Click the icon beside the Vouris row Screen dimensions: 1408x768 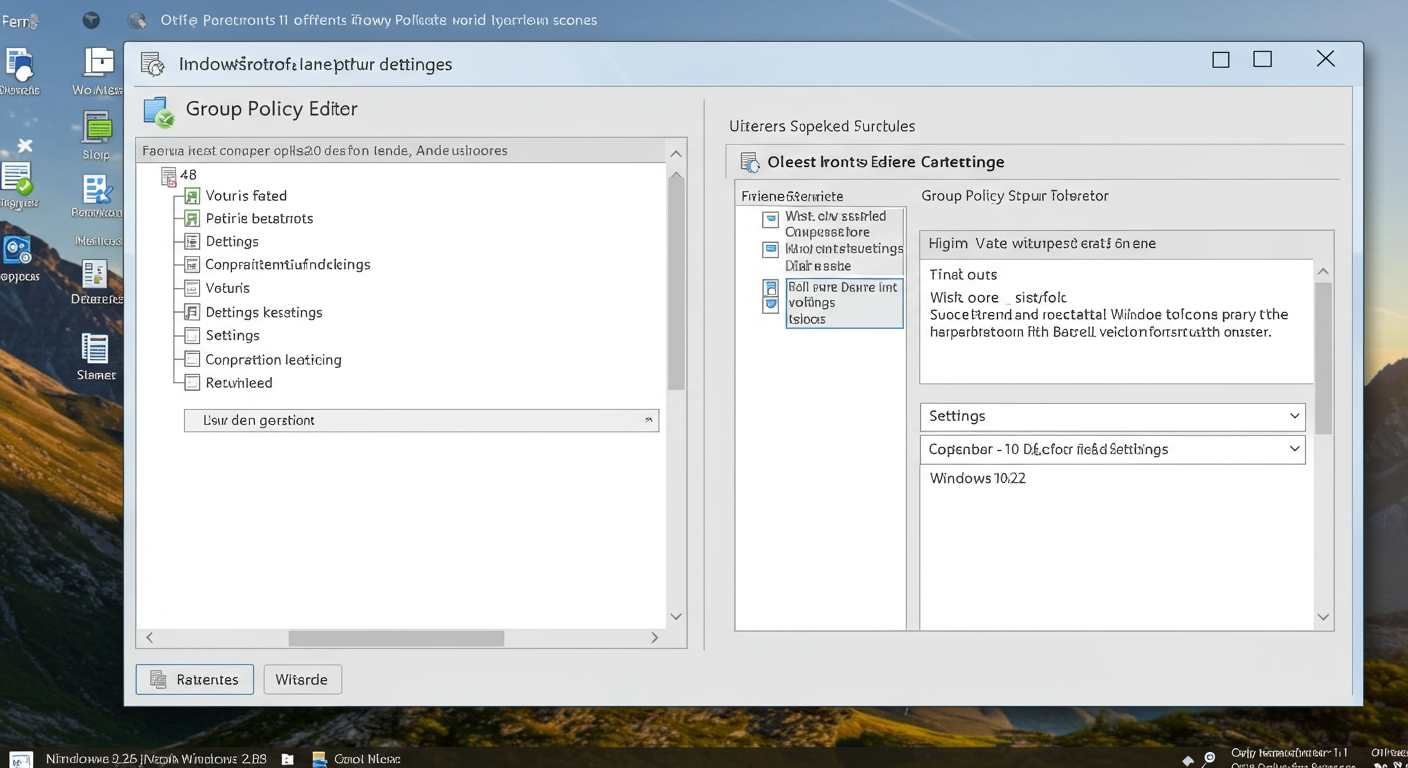point(192,288)
